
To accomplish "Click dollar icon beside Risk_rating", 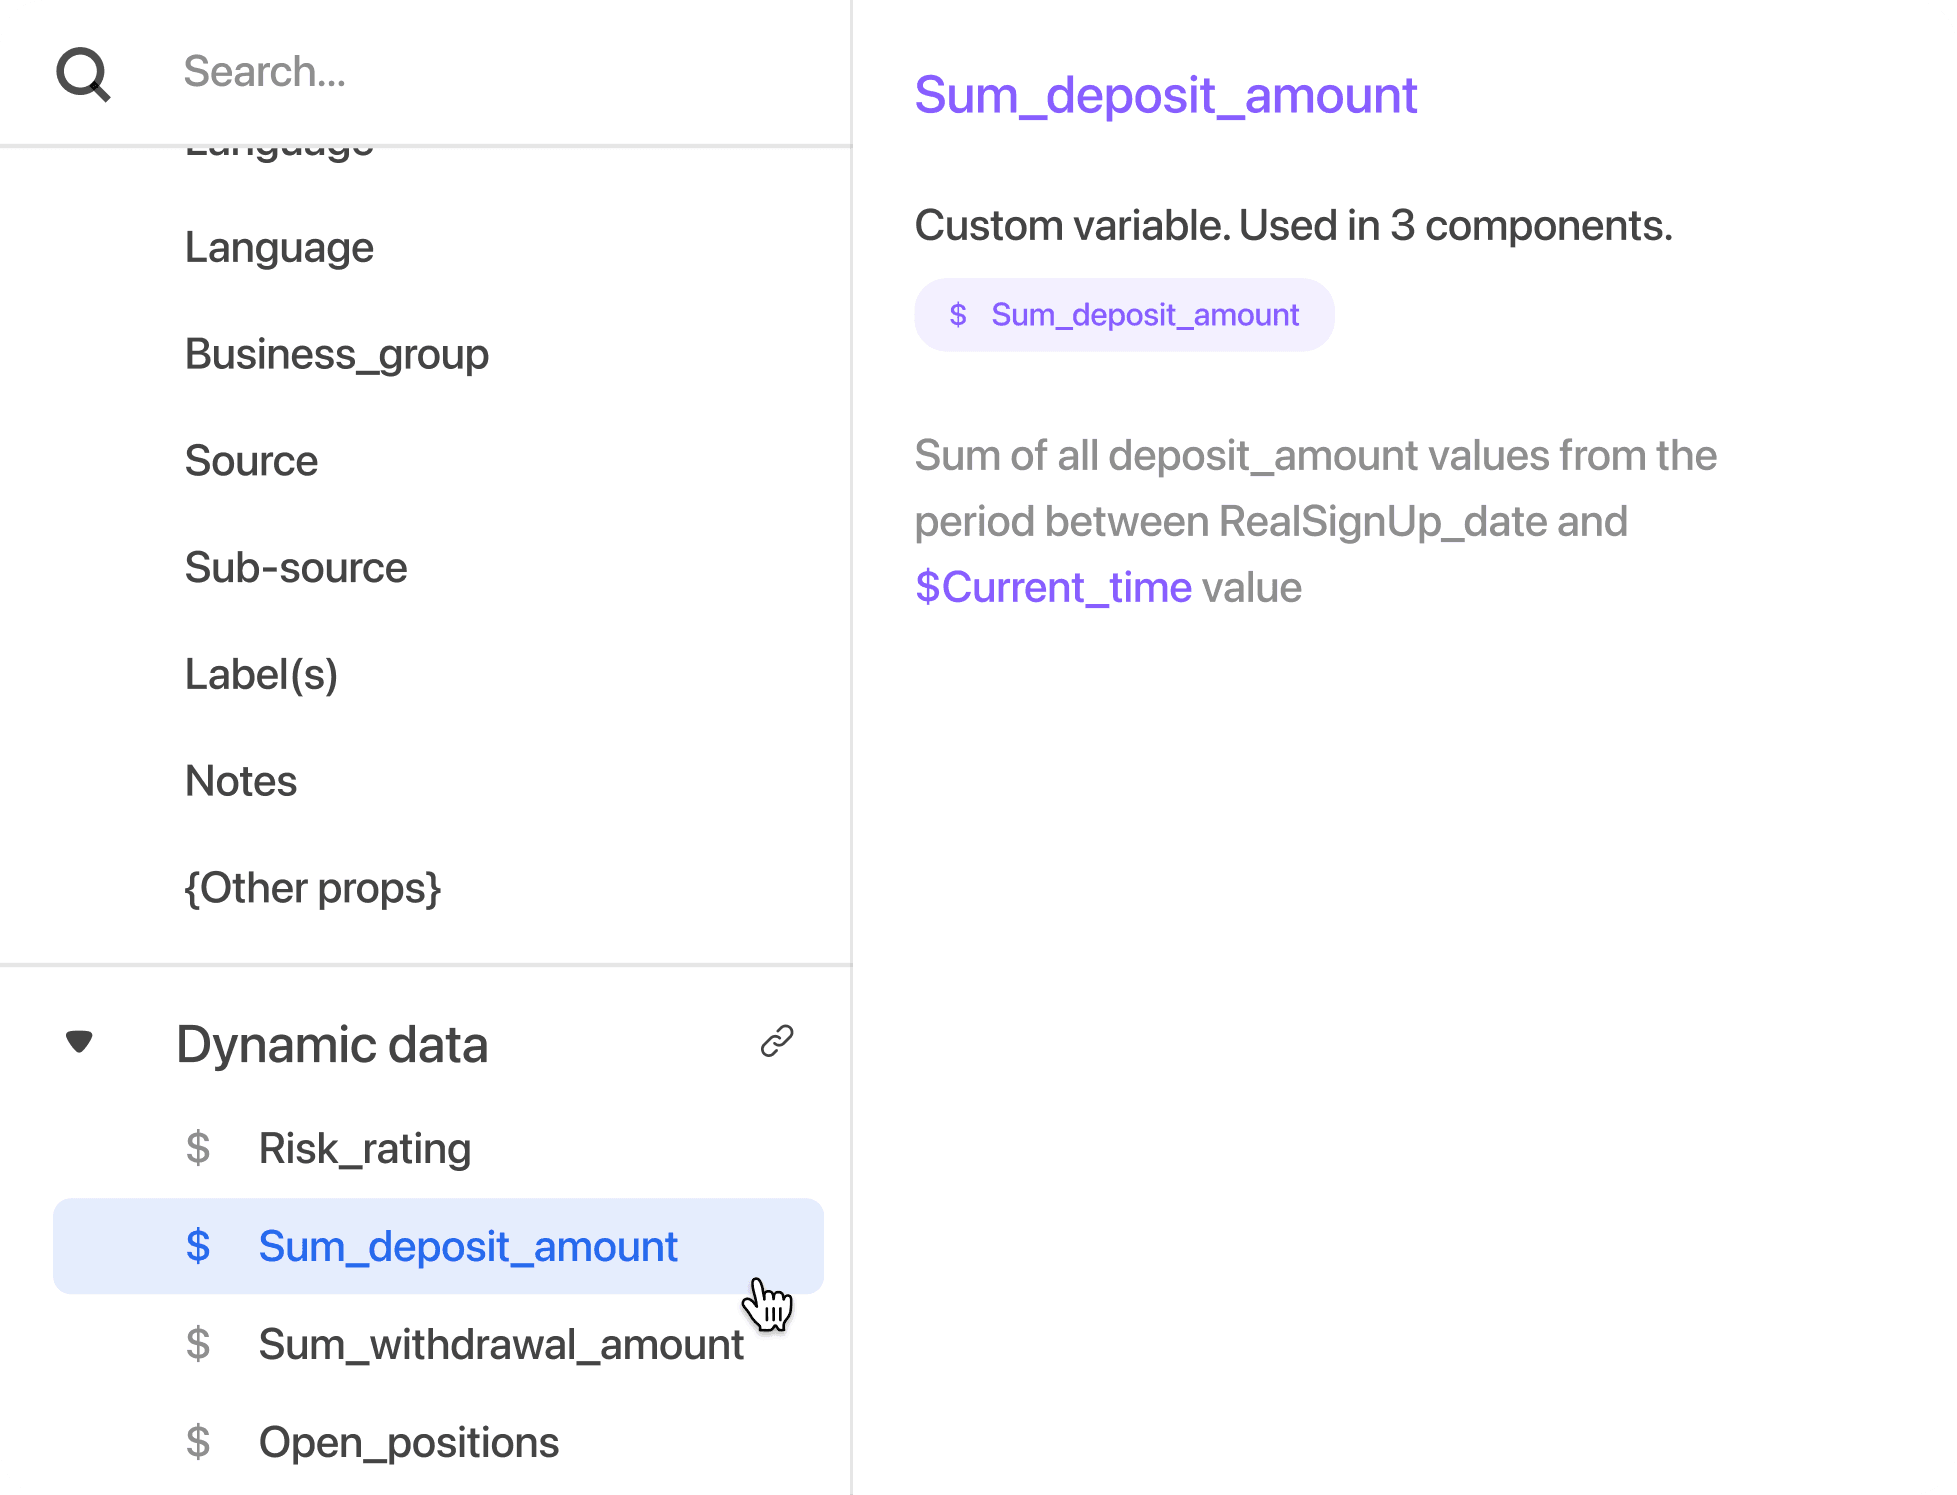I will coord(198,1148).
